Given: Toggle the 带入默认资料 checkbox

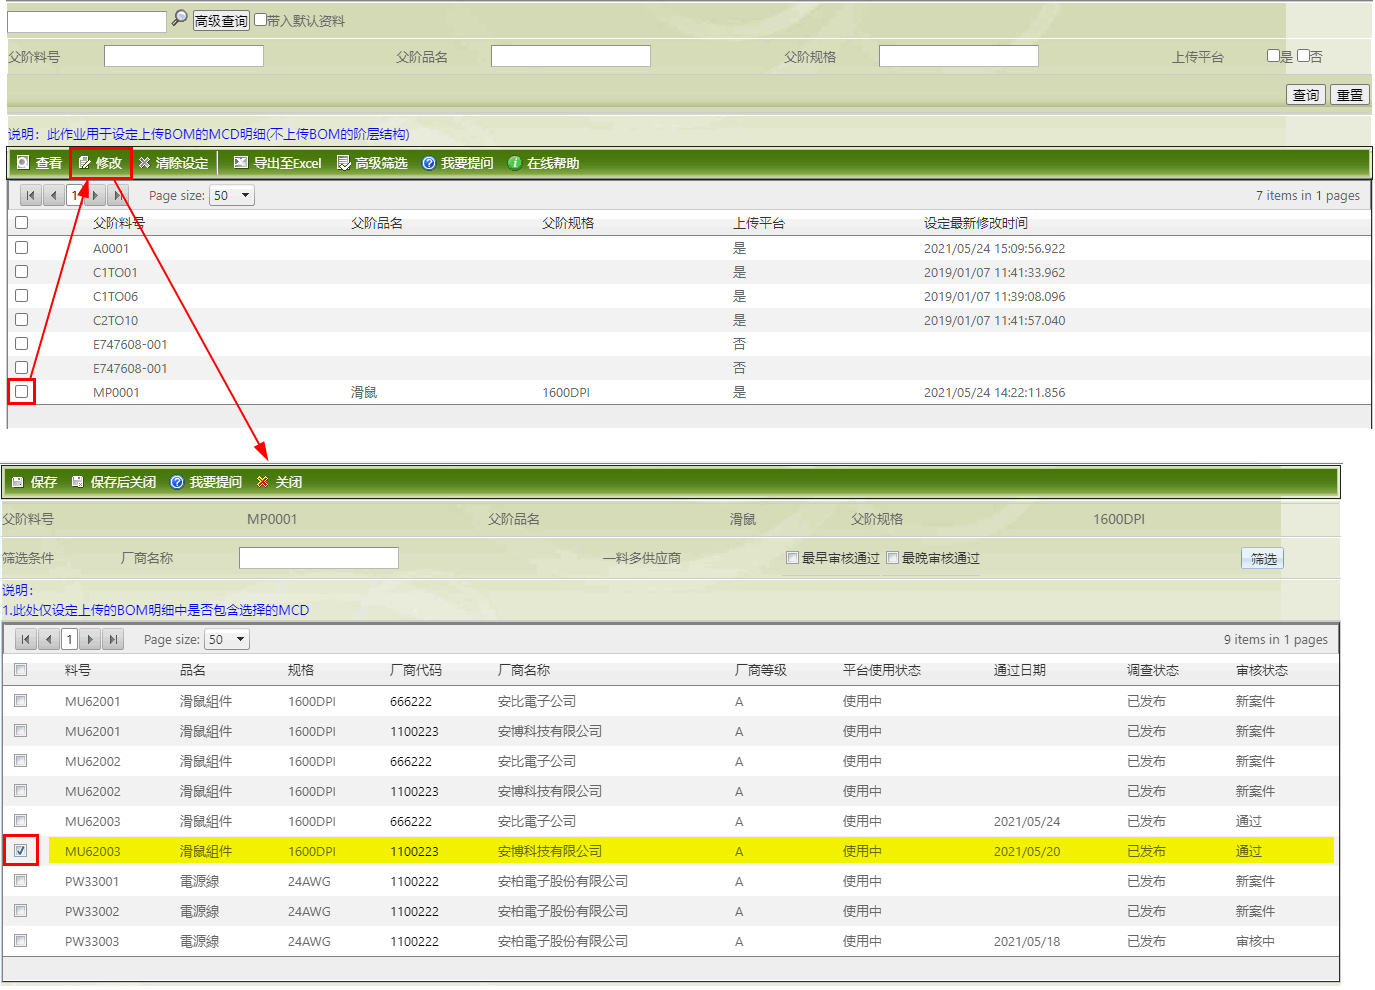Looking at the screenshot, I should click(261, 20).
